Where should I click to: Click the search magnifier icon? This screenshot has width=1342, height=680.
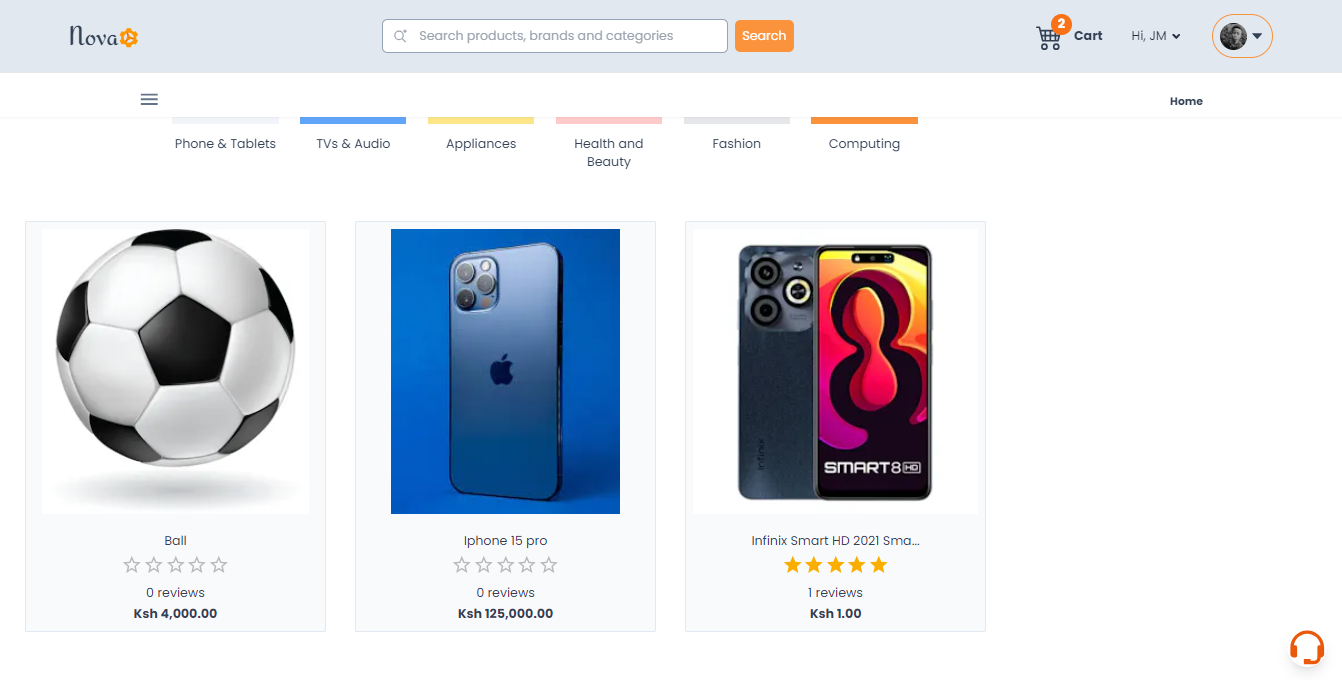click(x=400, y=36)
